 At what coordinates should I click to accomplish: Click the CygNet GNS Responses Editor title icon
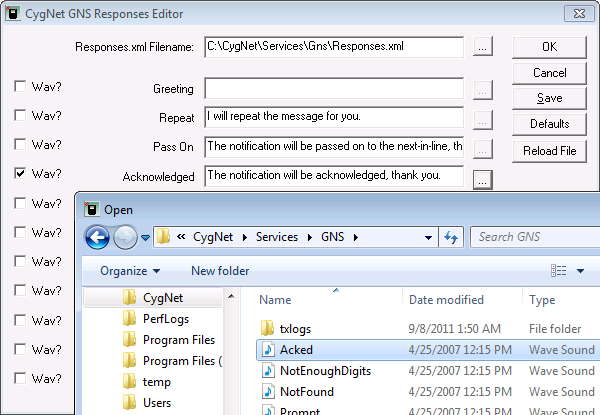pyautogui.click(x=13, y=13)
